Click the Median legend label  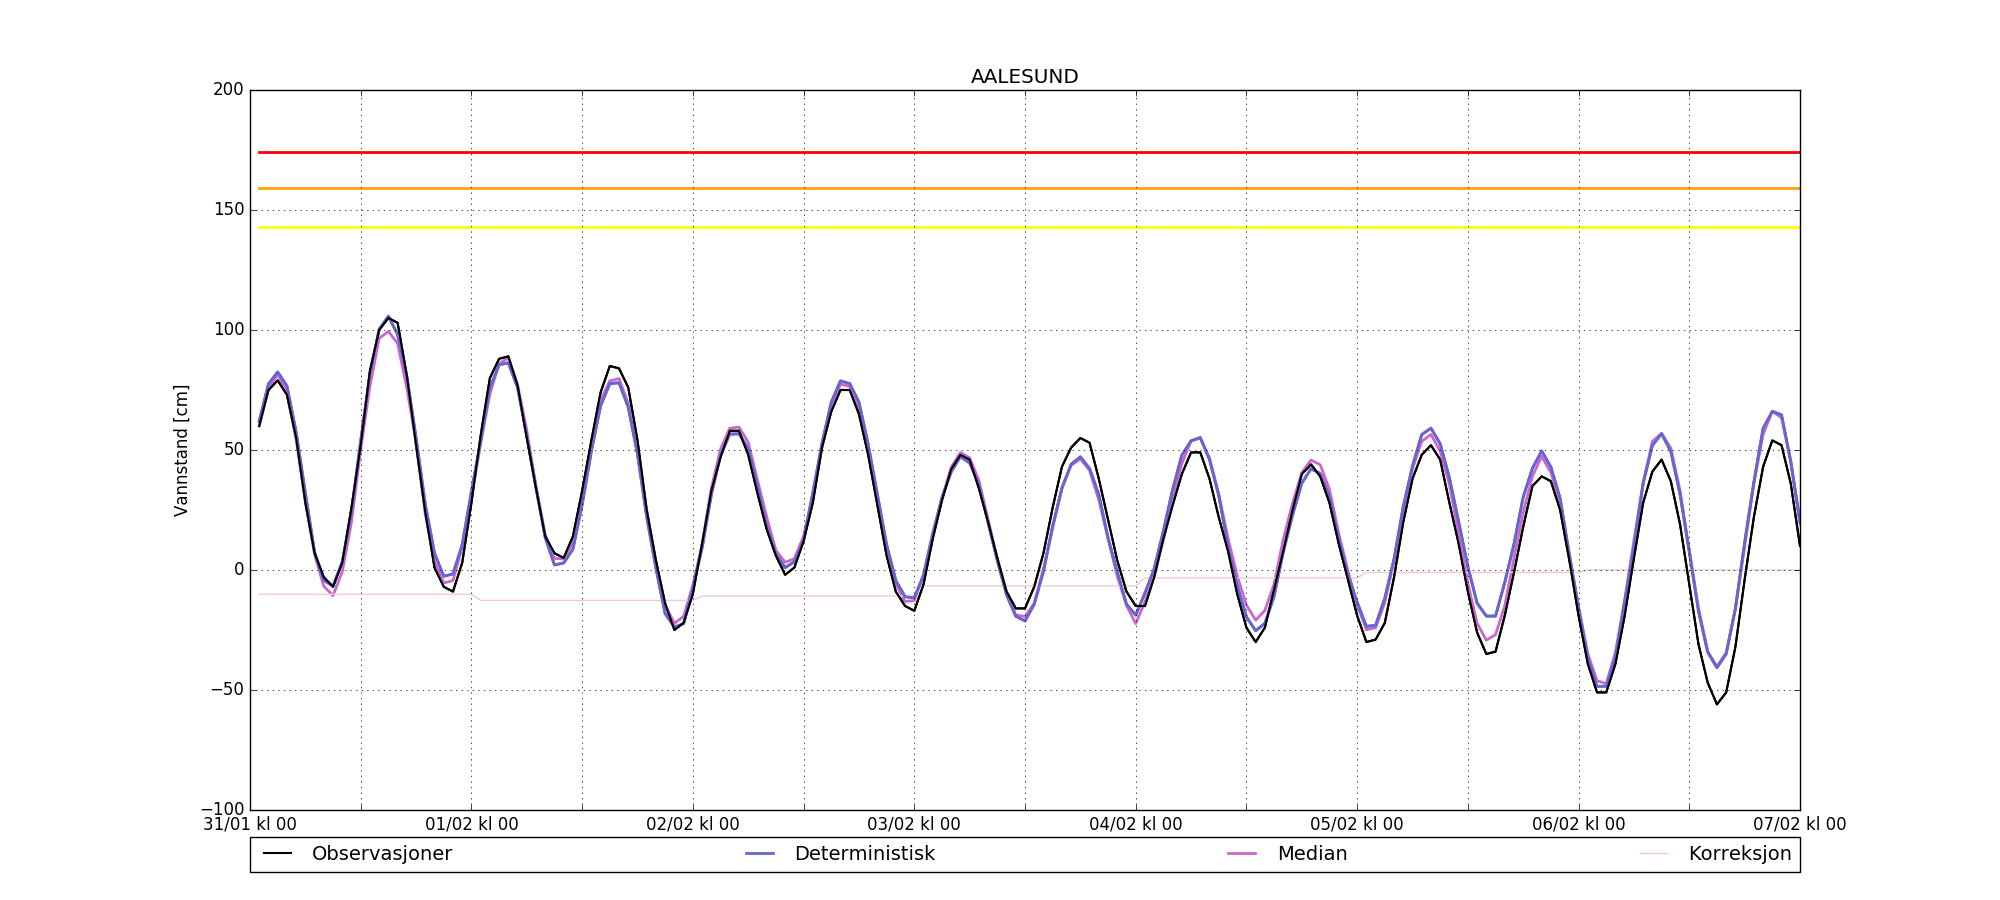click(1312, 854)
